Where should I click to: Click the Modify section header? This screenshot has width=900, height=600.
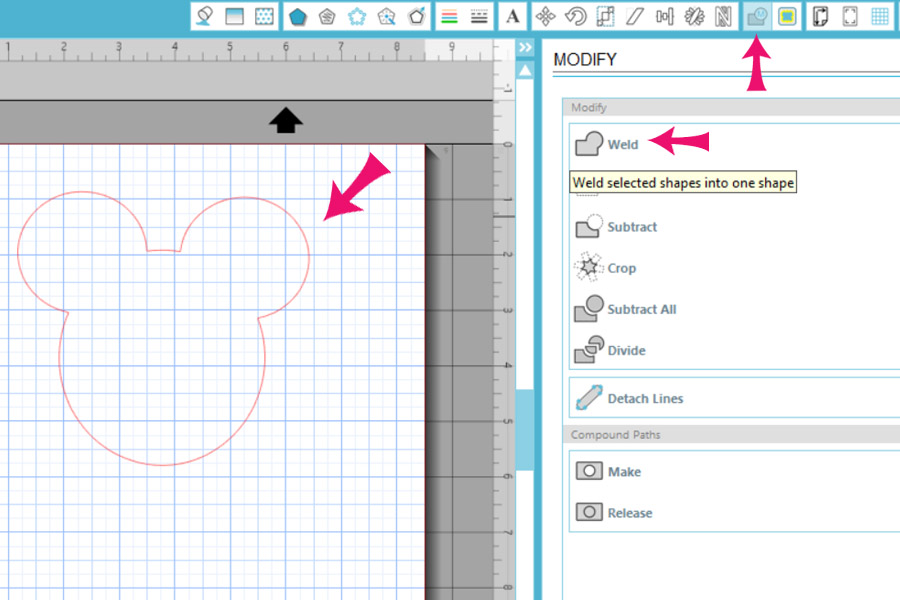click(589, 107)
